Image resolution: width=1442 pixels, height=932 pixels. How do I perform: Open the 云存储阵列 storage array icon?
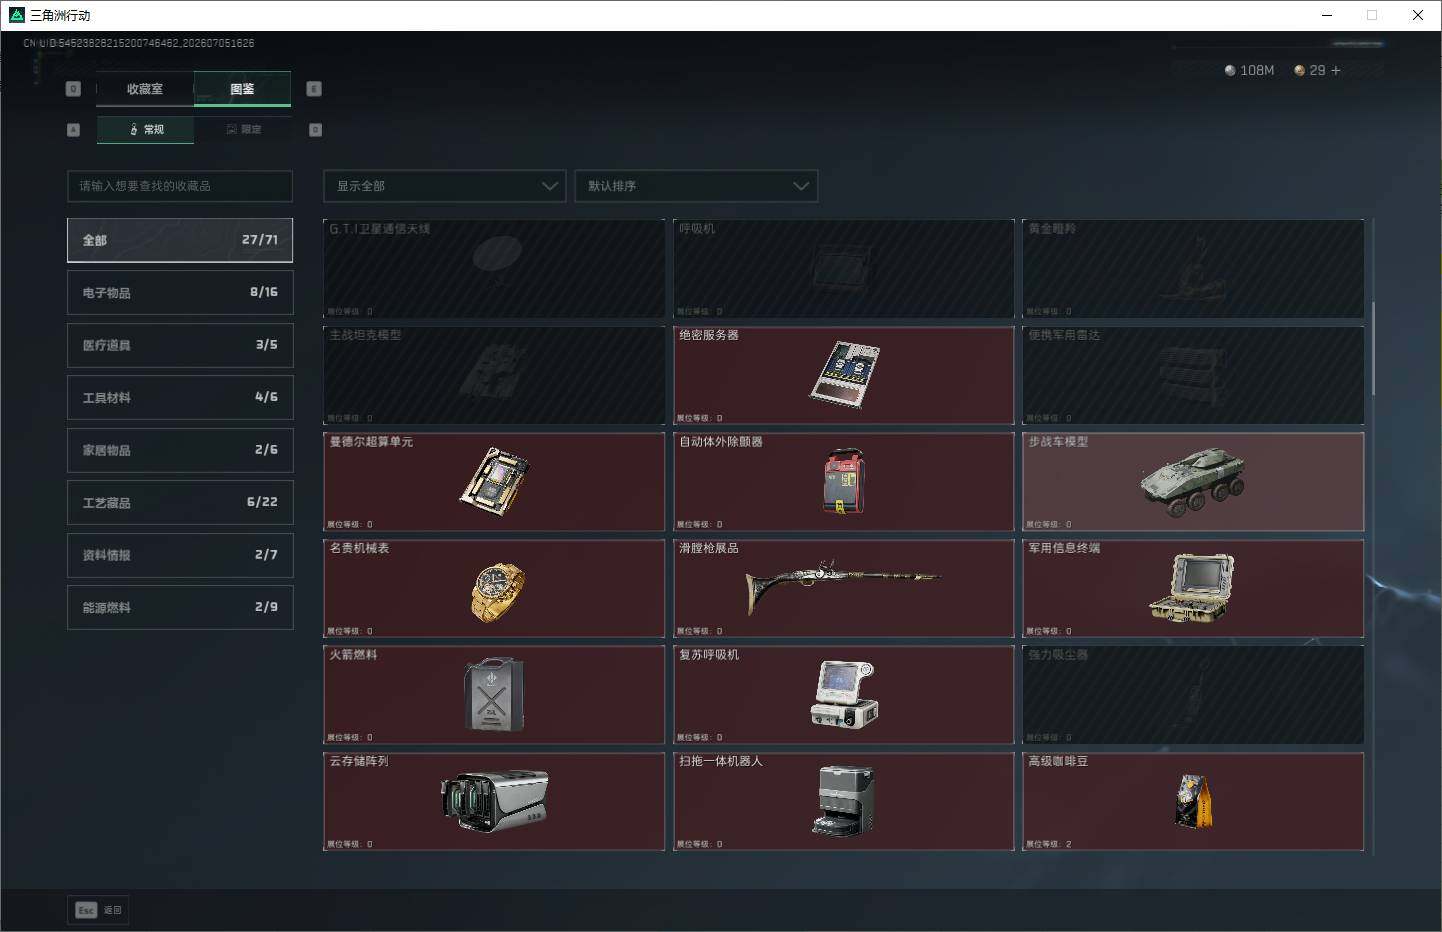tap(495, 801)
